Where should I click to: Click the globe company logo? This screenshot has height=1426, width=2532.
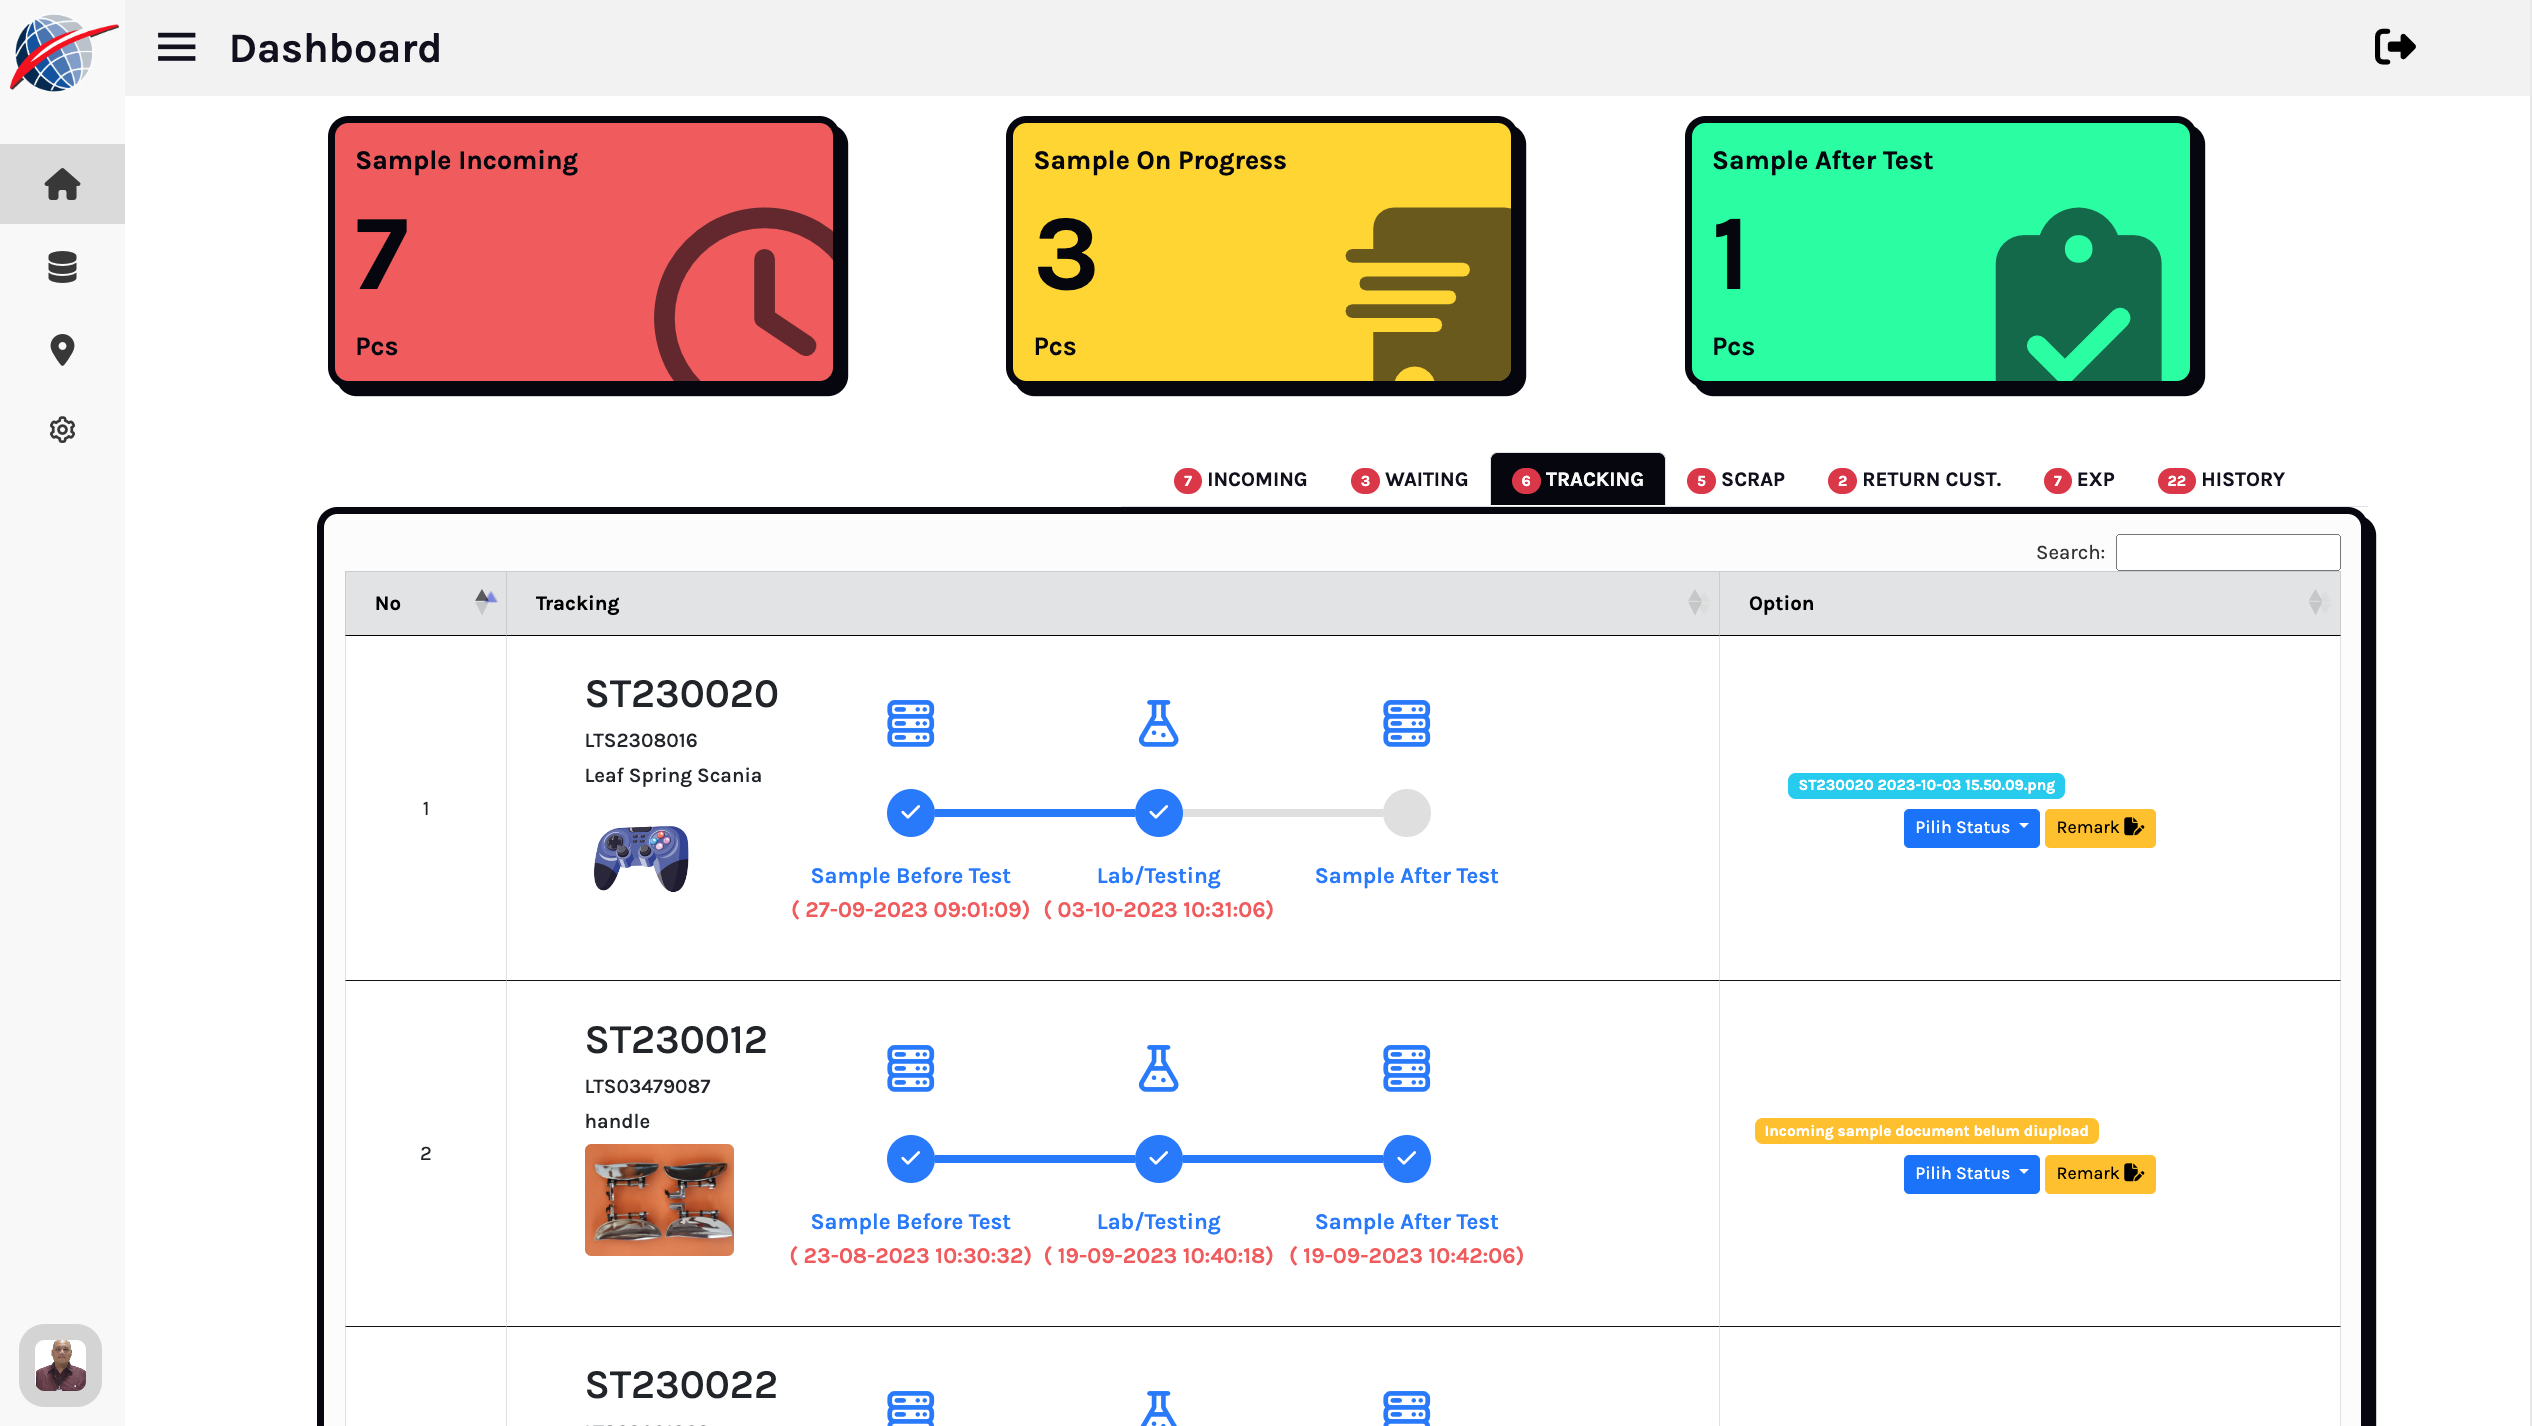62,52
